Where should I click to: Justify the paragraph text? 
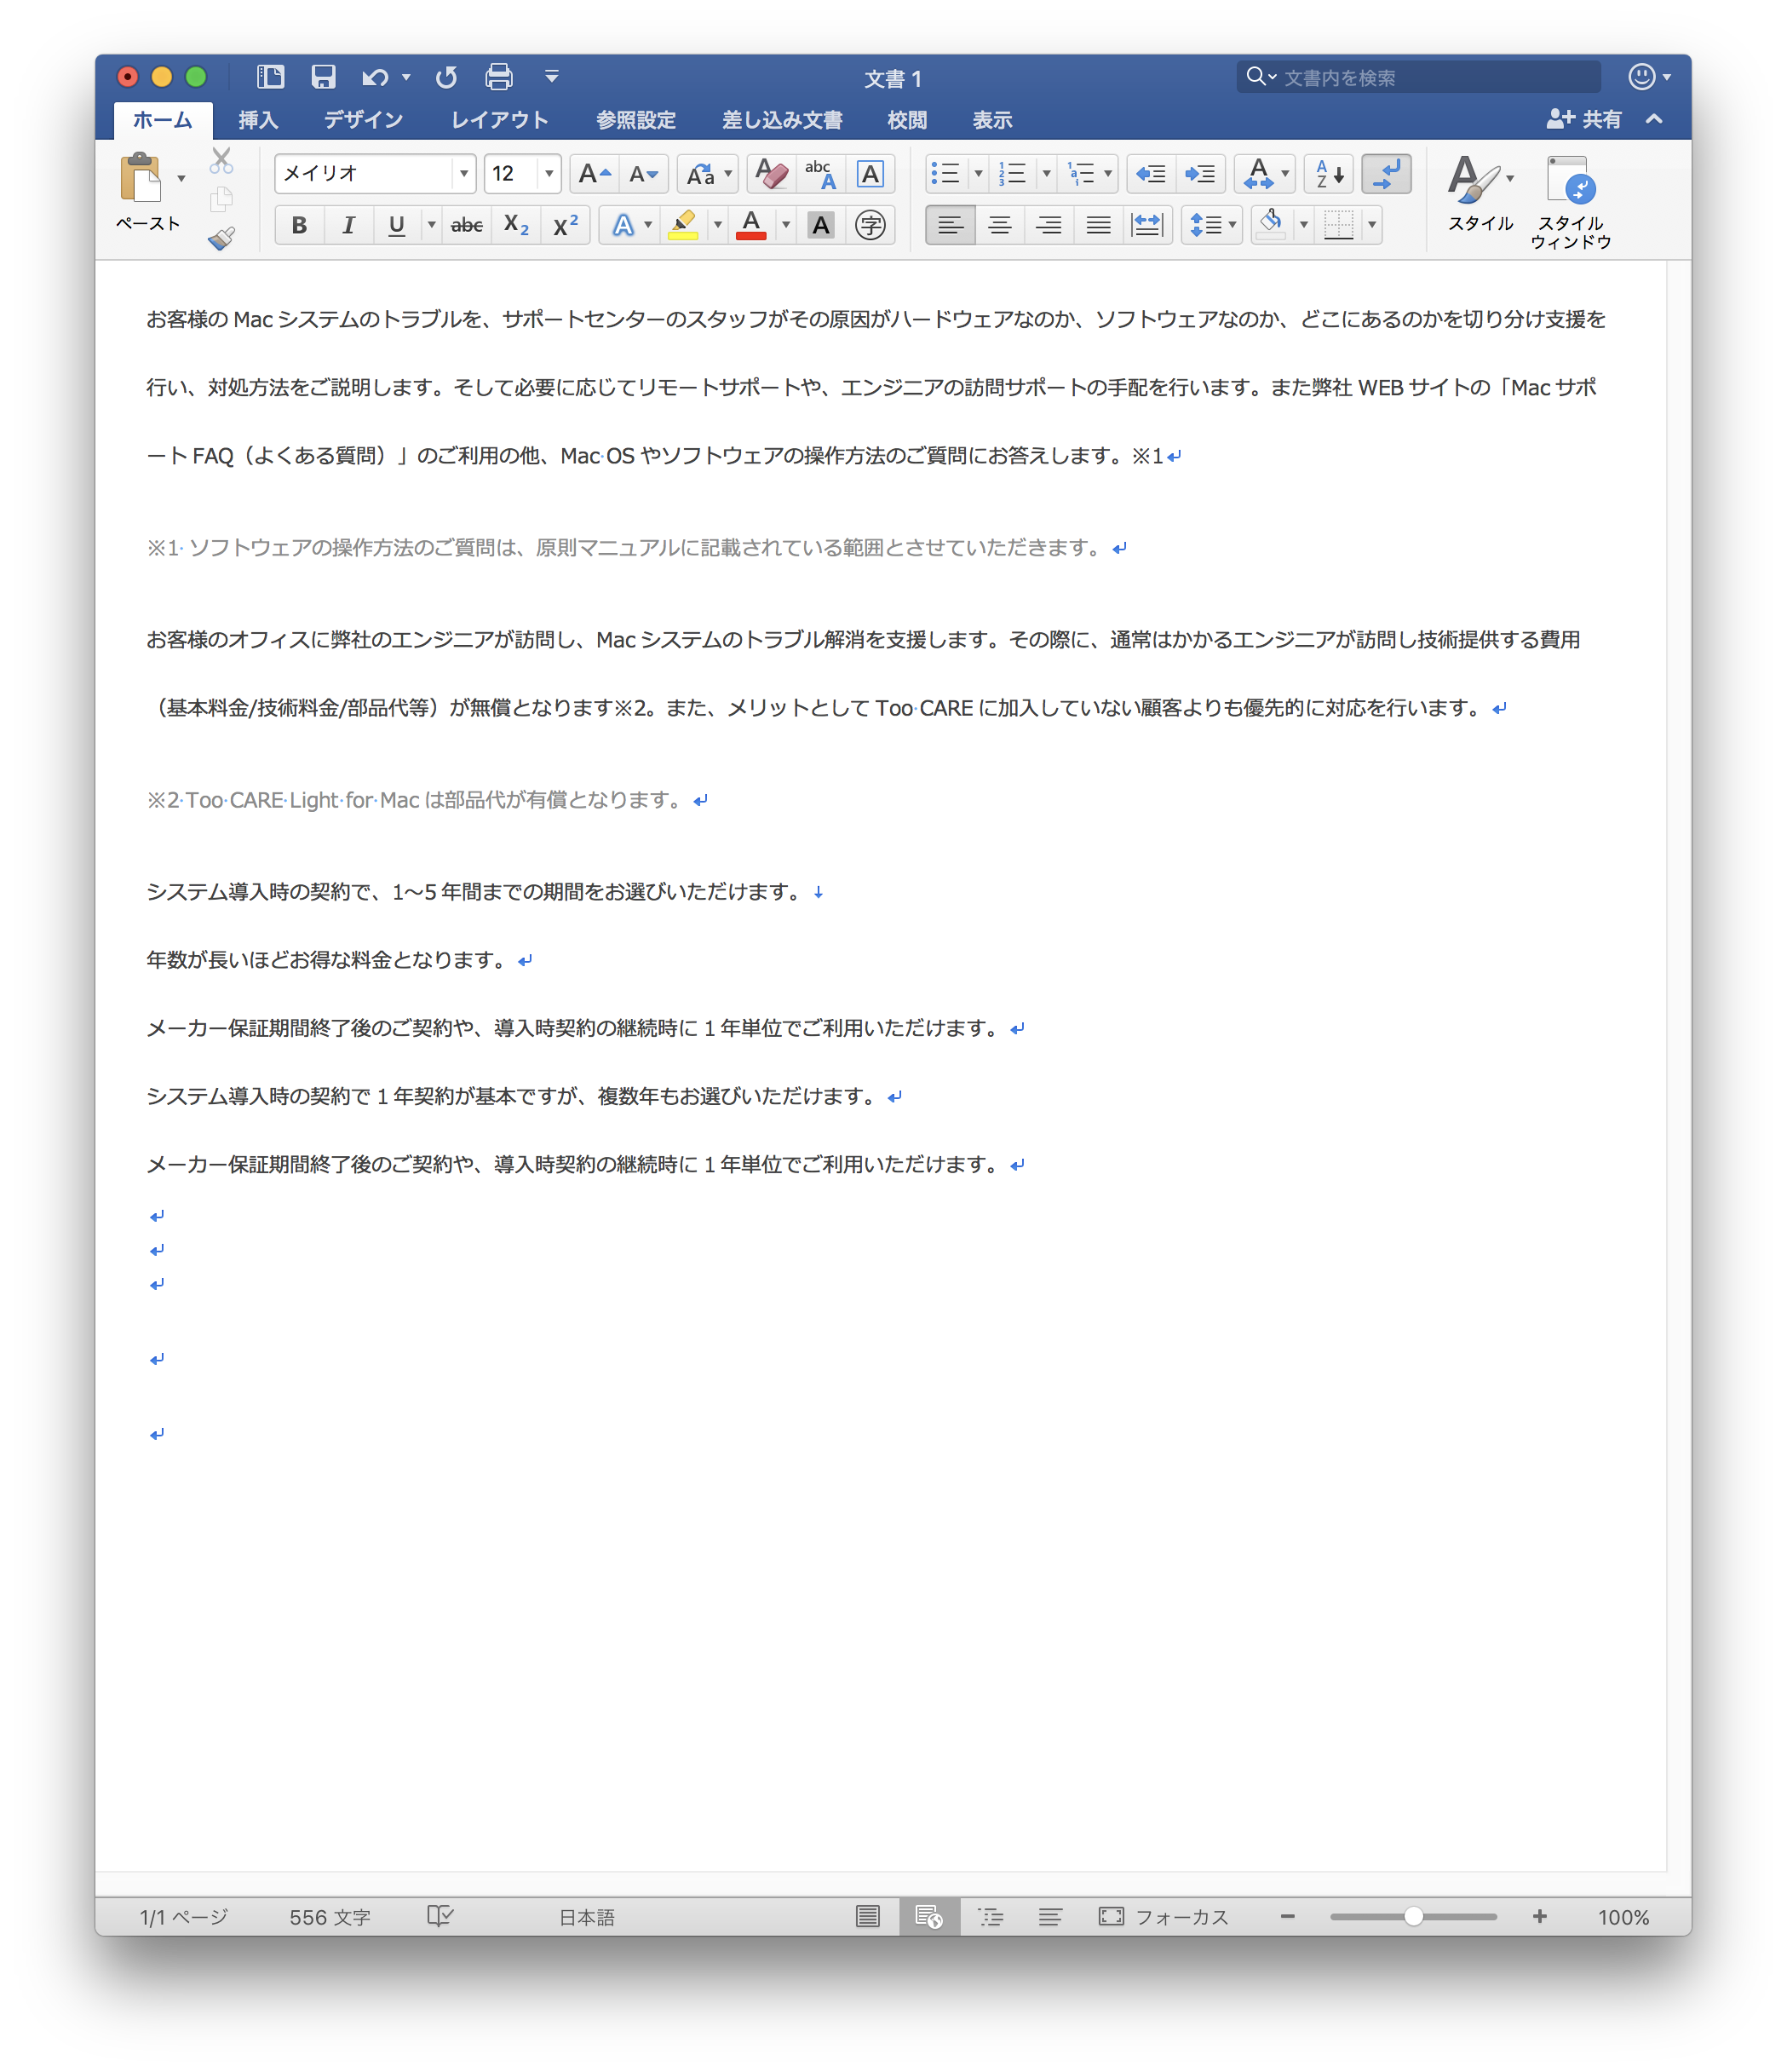1098,226
